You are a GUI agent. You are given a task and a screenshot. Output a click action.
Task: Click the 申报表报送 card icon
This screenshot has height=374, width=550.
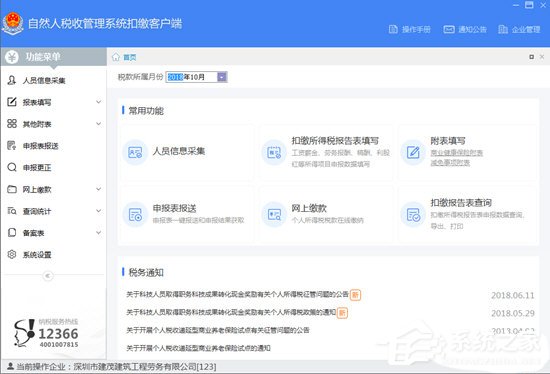(x=135, y=214)
